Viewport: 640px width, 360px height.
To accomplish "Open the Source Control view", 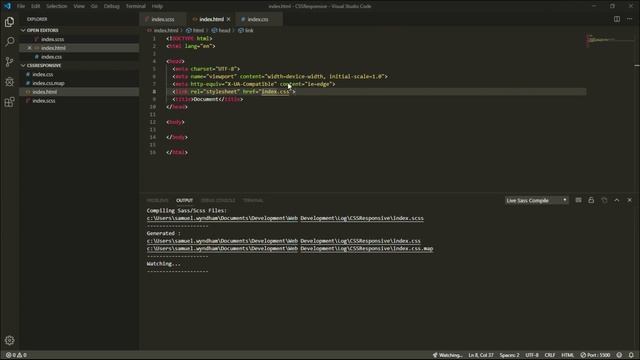I will point(9,62).
